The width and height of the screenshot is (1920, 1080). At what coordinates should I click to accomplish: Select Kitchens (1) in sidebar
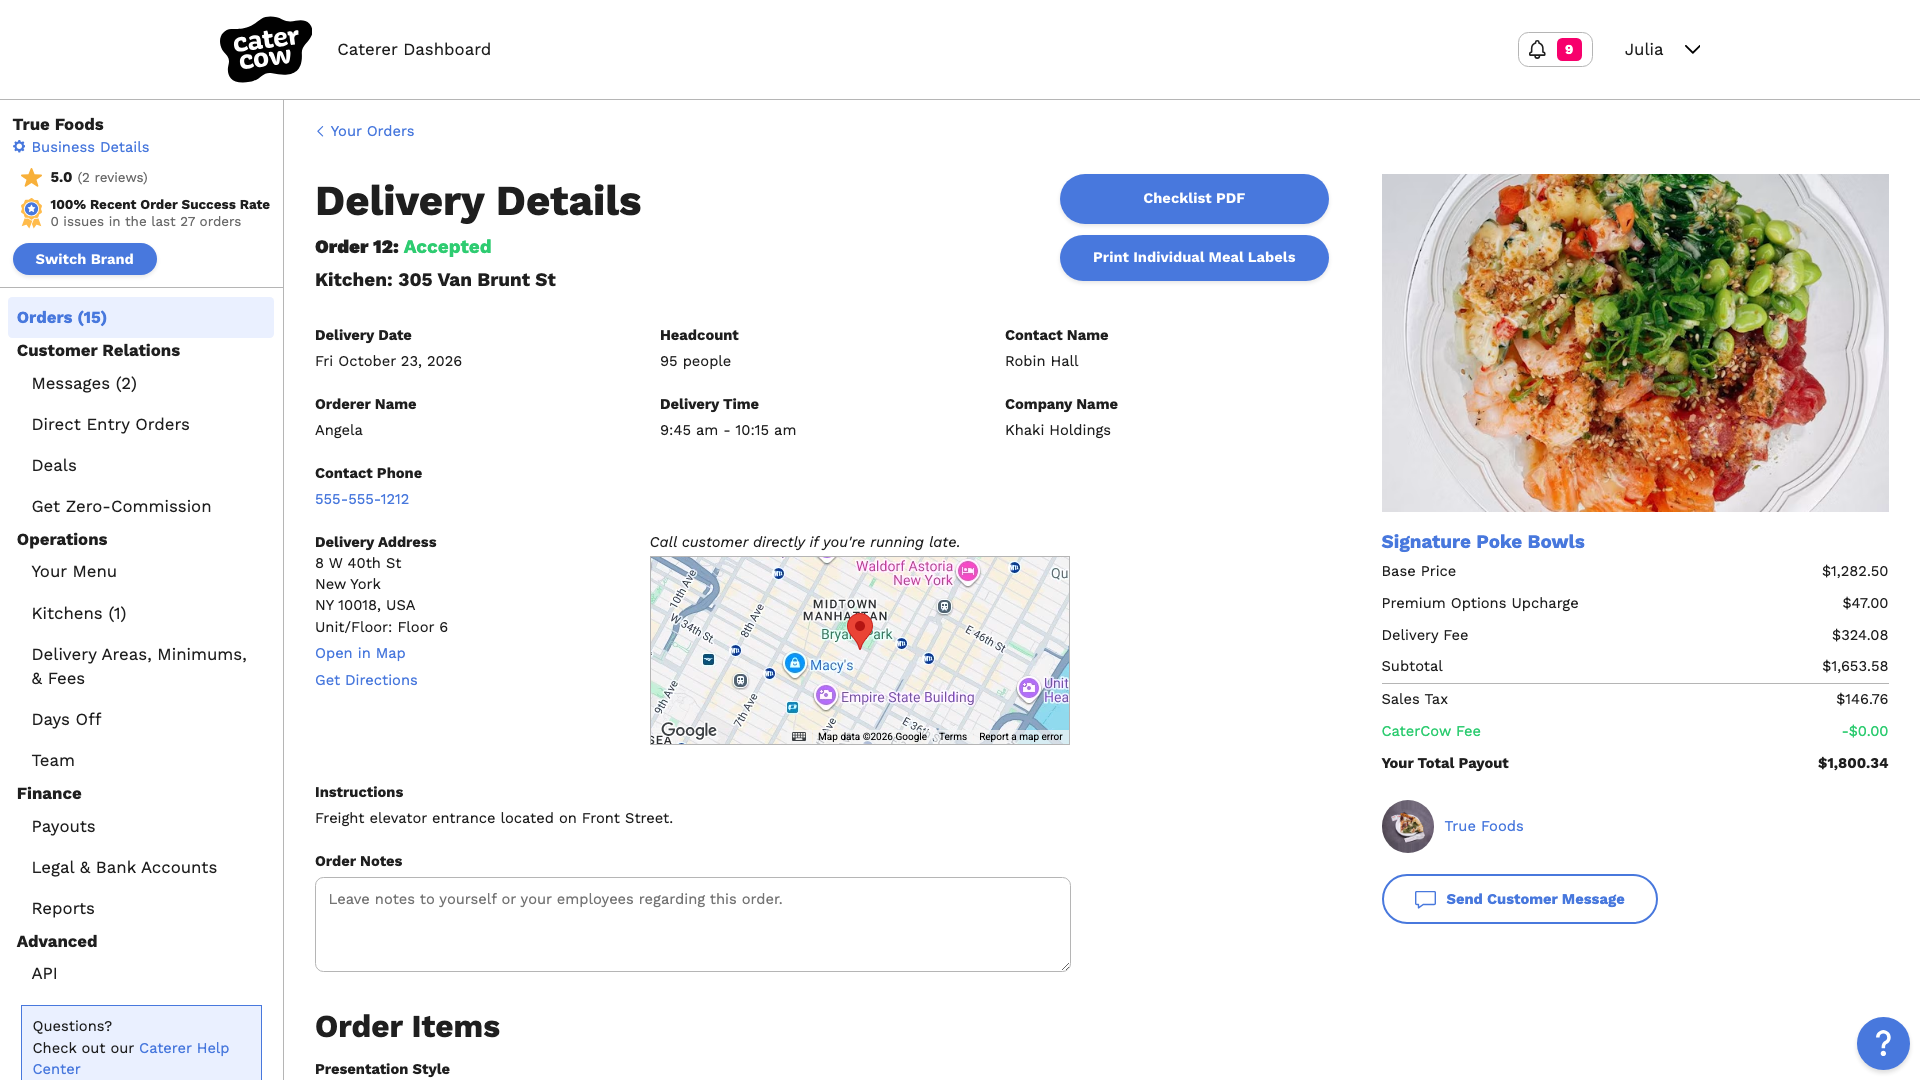(x=79, y=613)
